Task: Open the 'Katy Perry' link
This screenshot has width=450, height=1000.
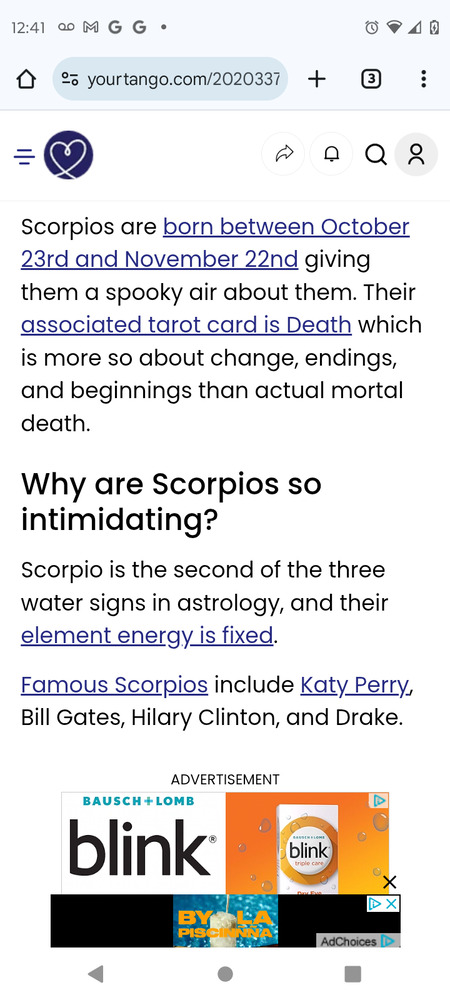Action: pyautogui.click(x=354, y=684)
